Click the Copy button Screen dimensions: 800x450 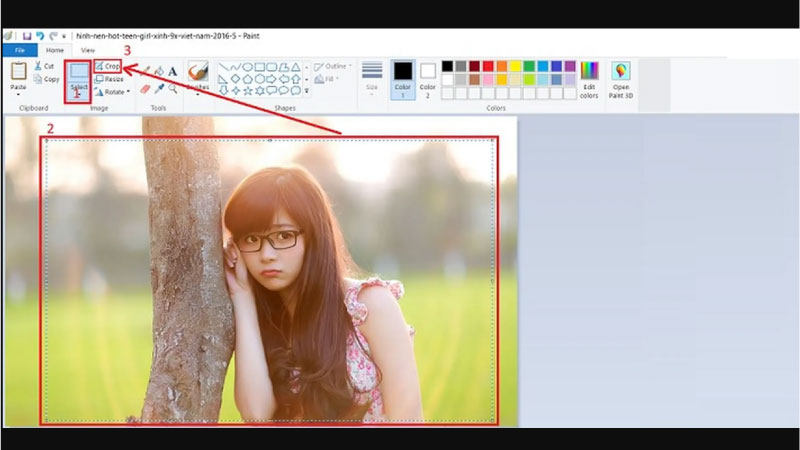(45, 79)
